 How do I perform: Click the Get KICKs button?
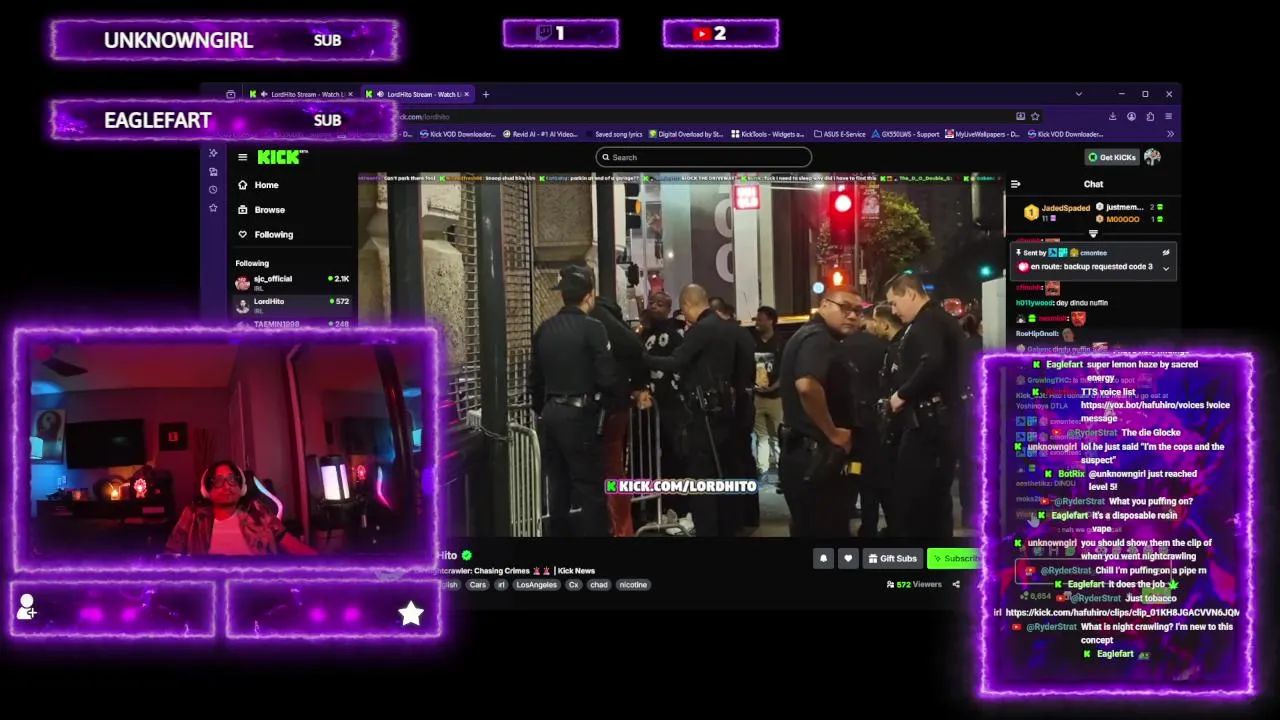click(x=1112, y=157)
